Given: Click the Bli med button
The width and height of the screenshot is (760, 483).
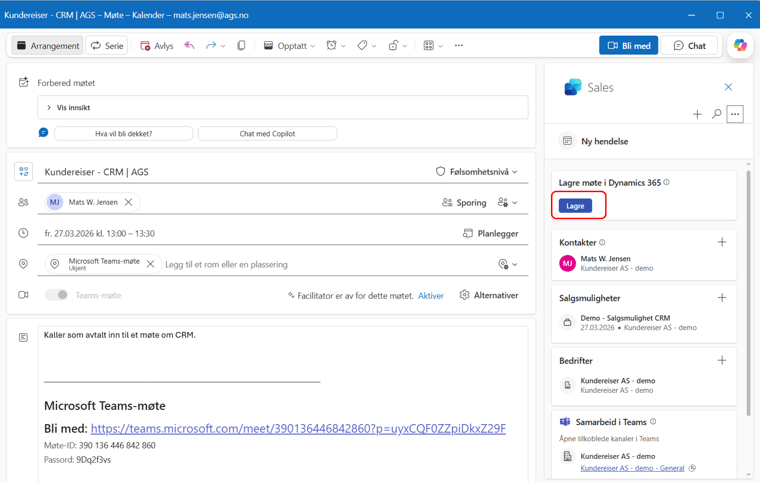Looking at the screenshot, I should coord(628,46).
